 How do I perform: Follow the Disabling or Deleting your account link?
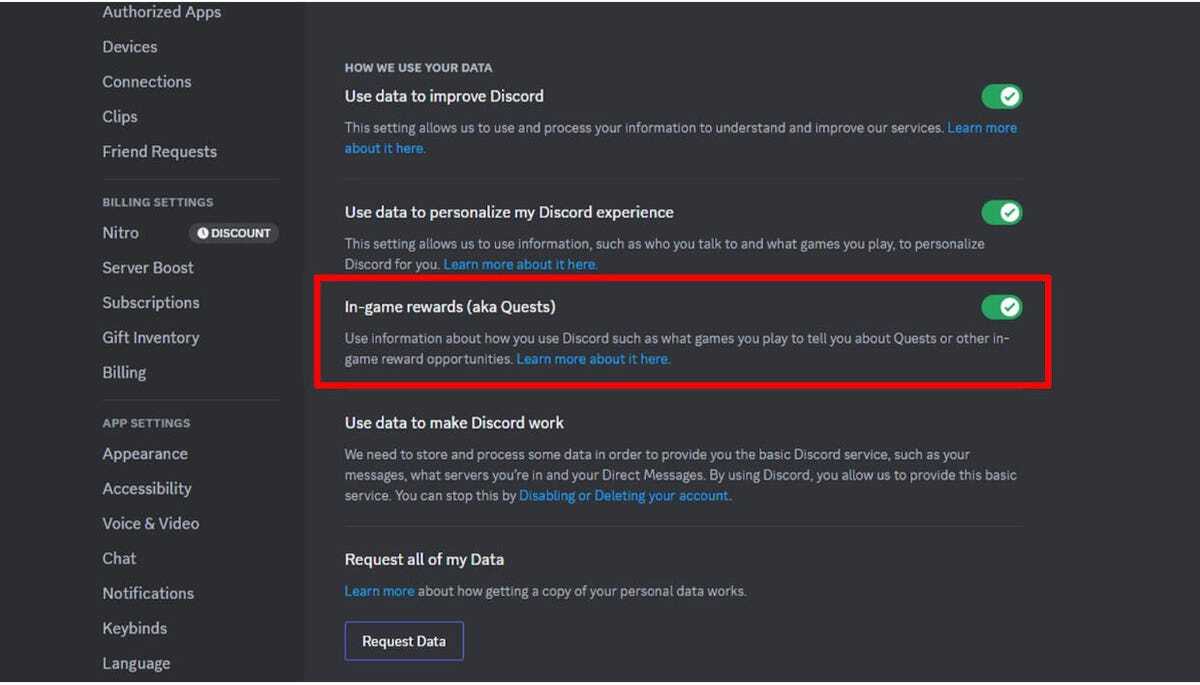624,496
